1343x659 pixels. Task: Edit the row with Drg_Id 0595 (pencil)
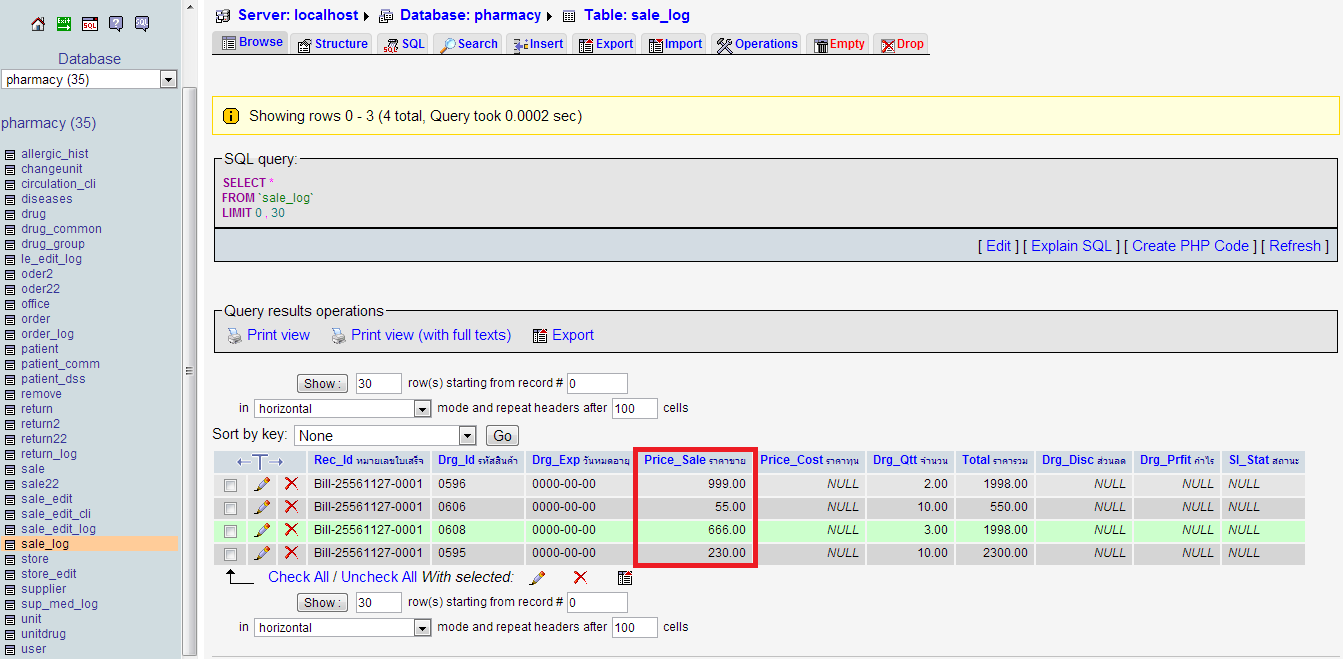click(262, 553)
